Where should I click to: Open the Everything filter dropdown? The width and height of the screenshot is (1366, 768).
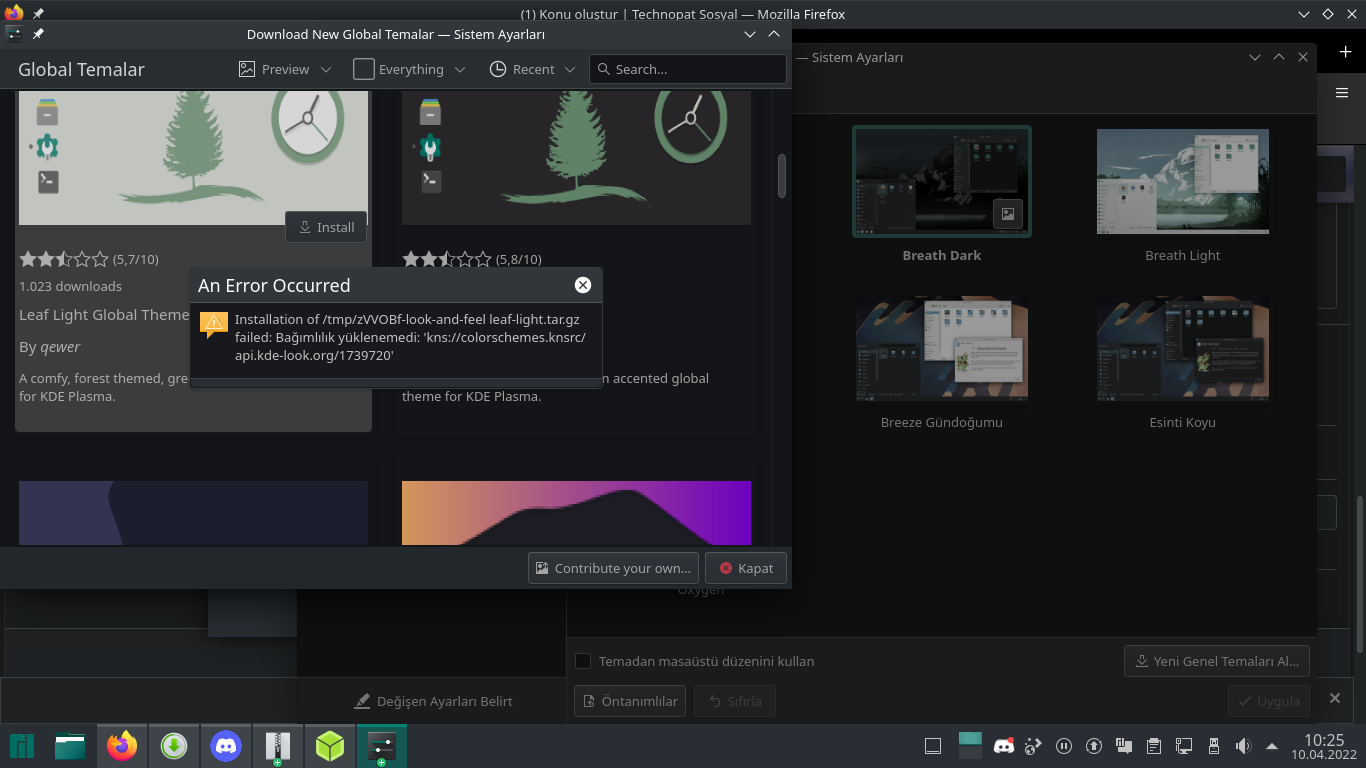(410, 69)
